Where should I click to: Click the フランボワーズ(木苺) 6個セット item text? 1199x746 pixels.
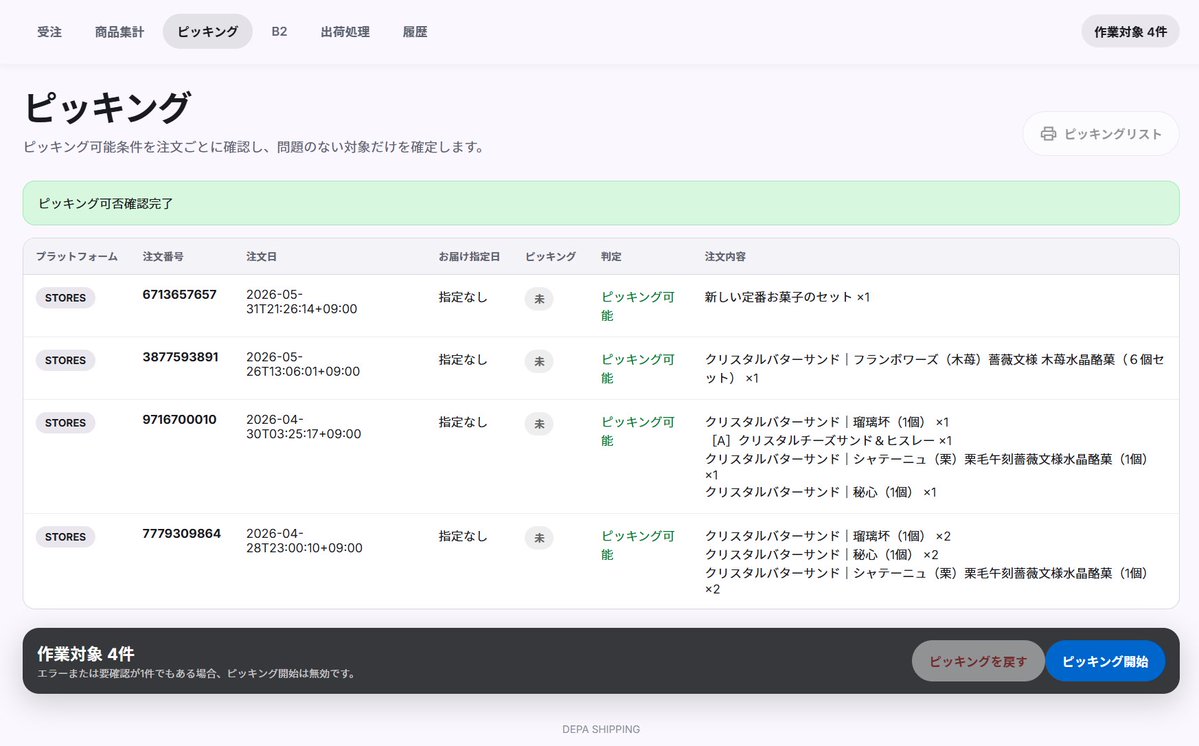tap(934, 368)
